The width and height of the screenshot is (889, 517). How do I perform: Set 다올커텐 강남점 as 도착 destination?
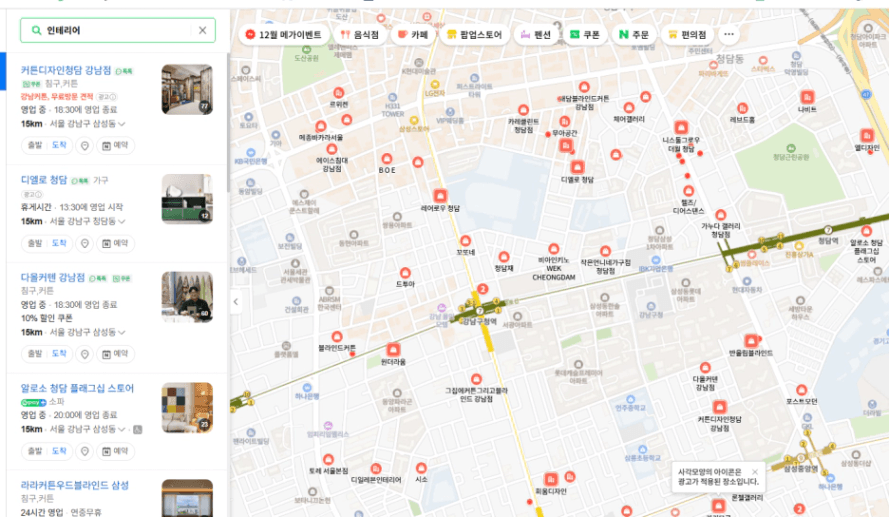59,353
